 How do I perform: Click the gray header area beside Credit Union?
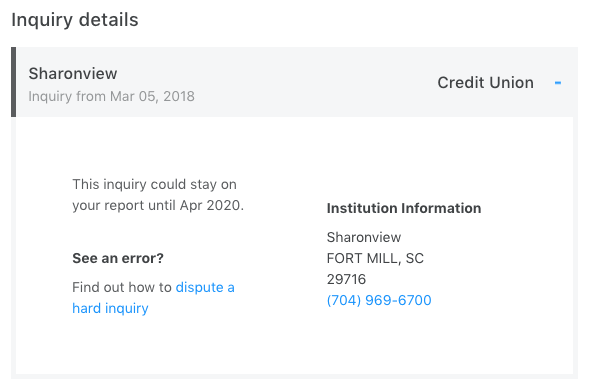click(301, 82)
